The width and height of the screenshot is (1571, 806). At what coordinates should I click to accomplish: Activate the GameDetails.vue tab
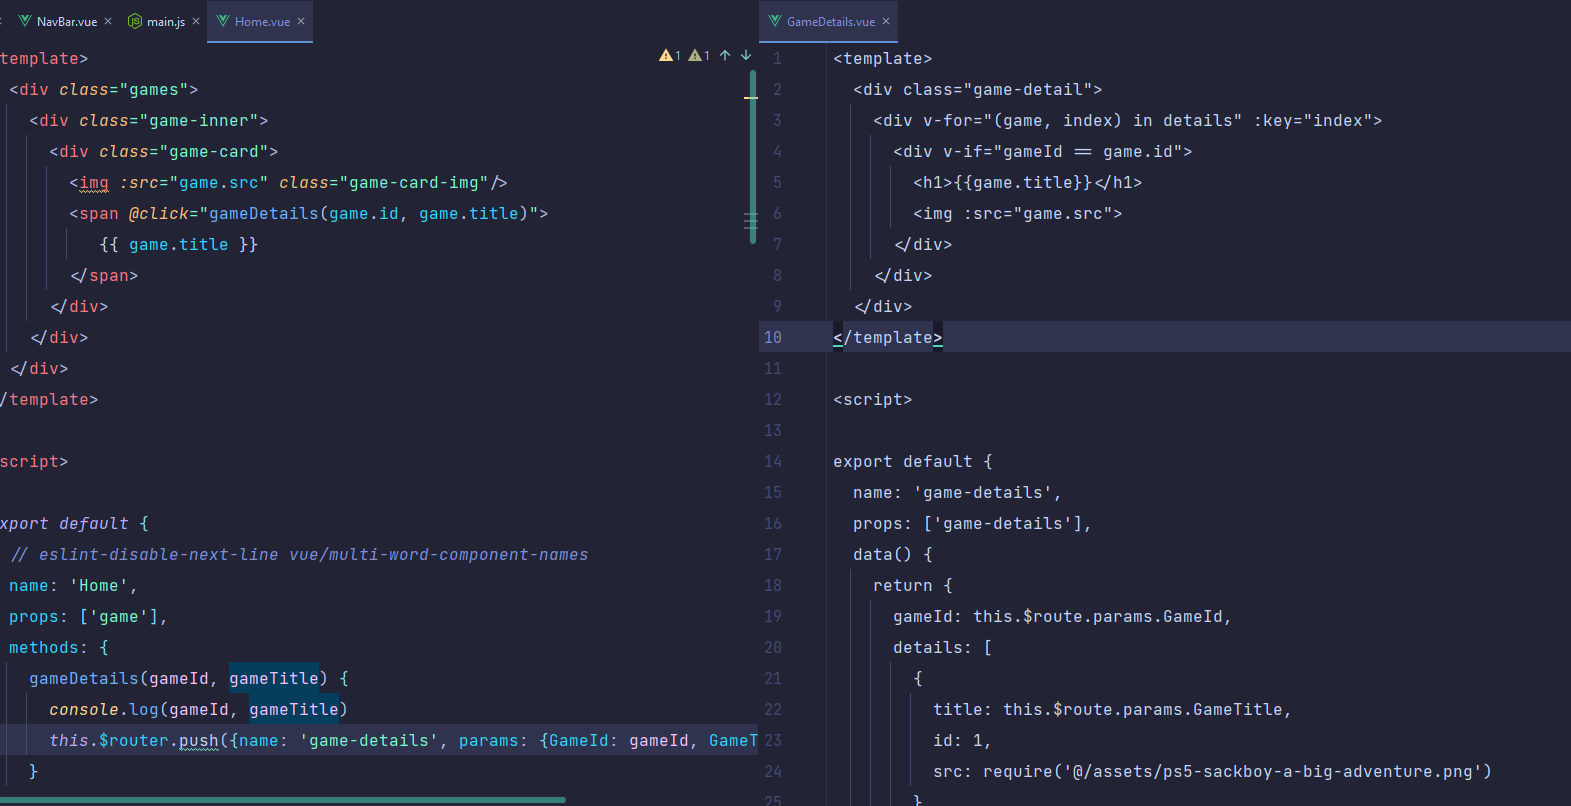click(830, 21)
